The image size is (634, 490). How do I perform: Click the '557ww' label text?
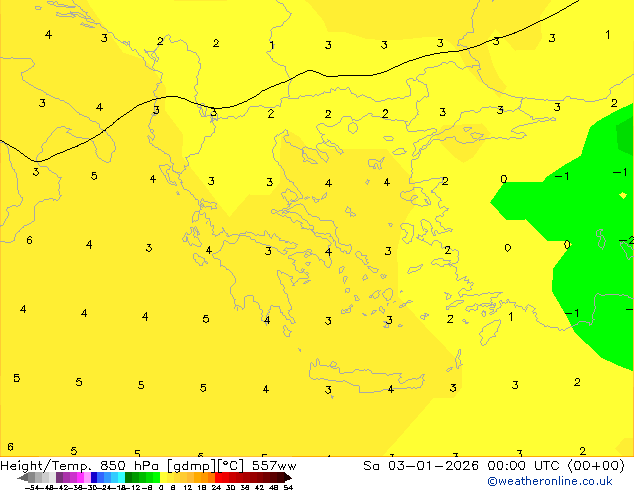(x=274, y=466)
